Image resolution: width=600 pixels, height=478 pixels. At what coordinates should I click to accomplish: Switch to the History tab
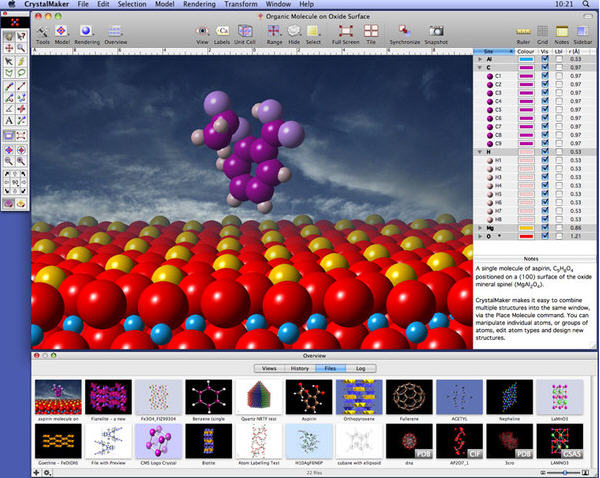pos(299,368)
